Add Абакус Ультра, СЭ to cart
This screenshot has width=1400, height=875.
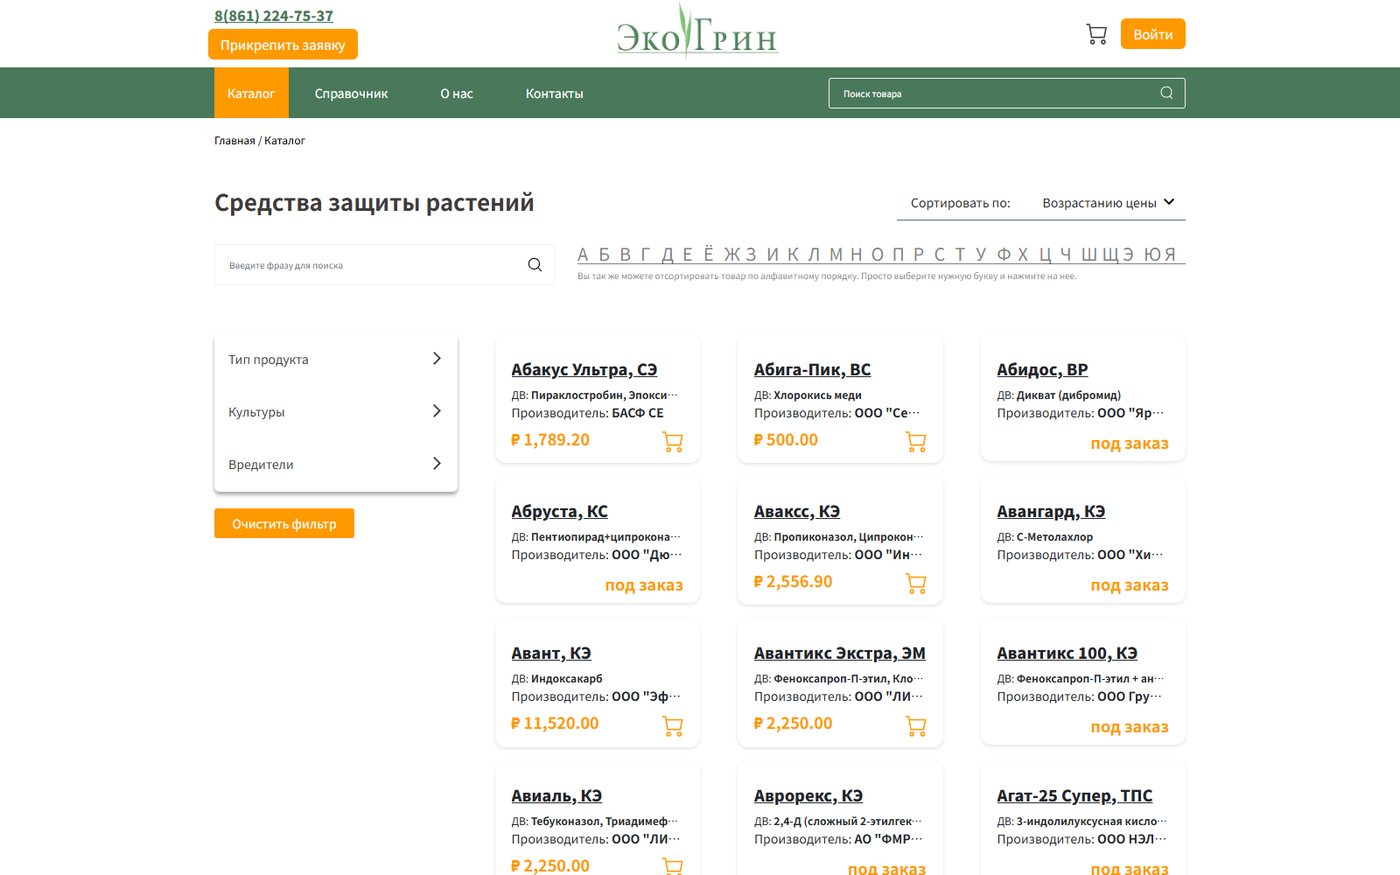point(673,441)
